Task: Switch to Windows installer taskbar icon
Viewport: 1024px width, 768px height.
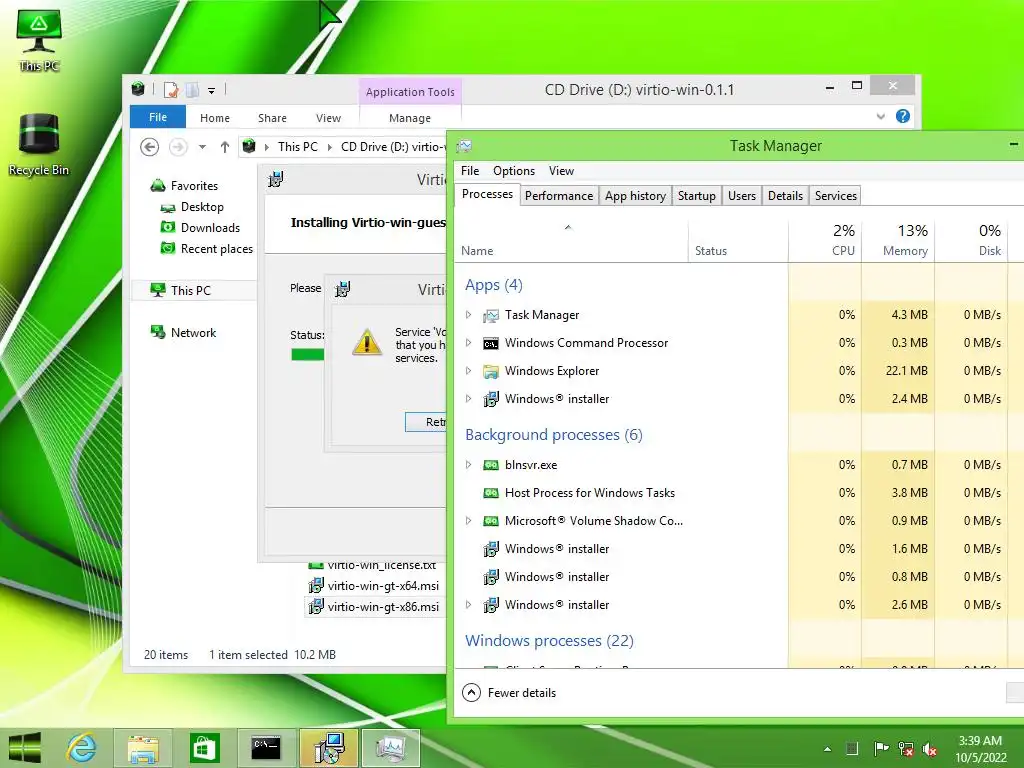Action: (329, 748)
